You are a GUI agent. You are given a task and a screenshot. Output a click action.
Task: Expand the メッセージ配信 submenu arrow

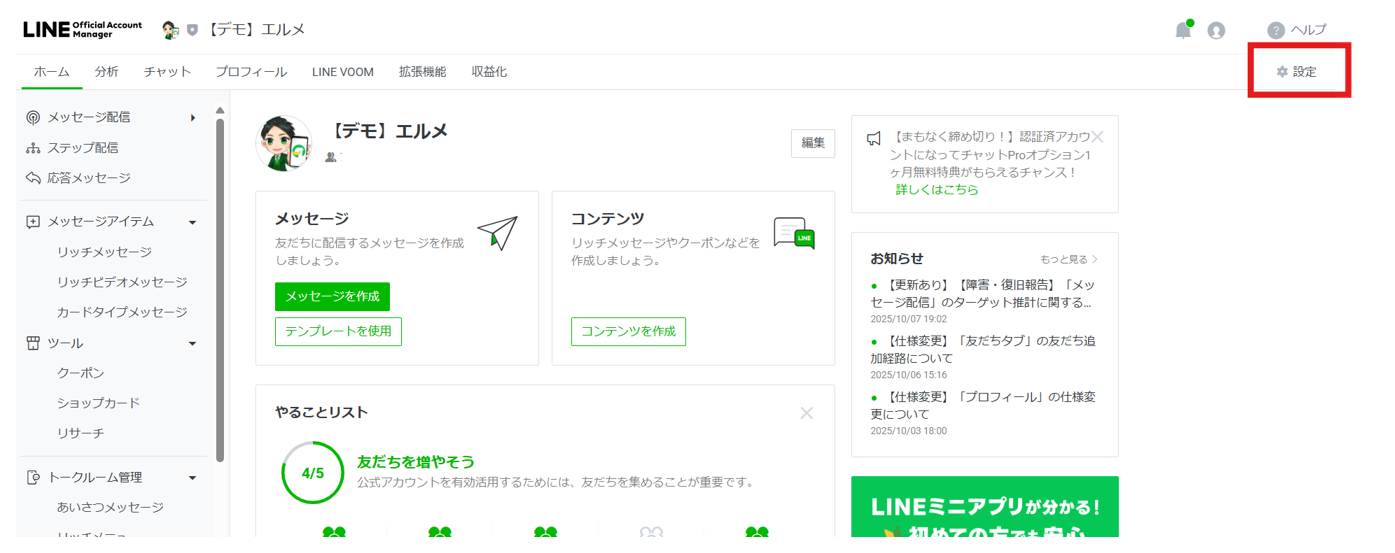tap(193, 118)
